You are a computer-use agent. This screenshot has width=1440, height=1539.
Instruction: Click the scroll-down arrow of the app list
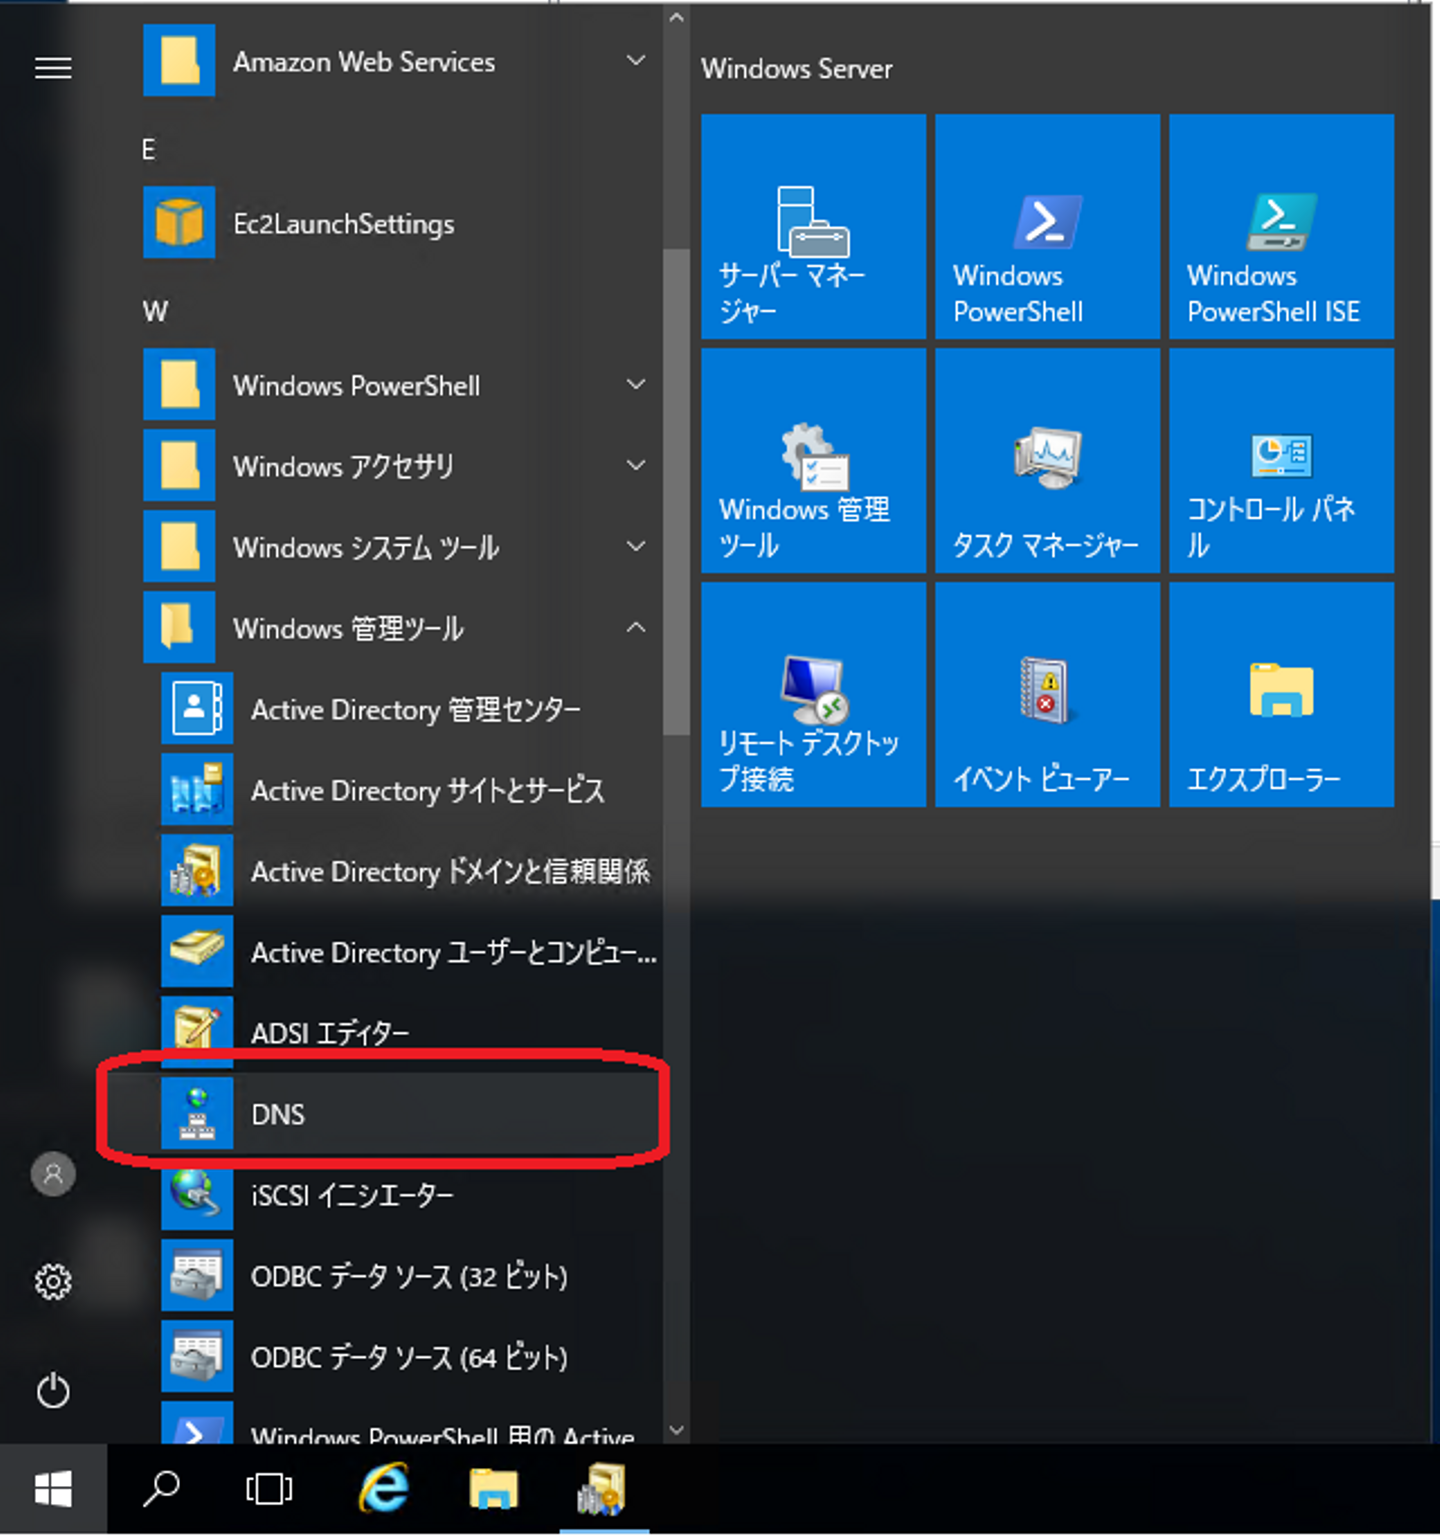point(677,1430)
